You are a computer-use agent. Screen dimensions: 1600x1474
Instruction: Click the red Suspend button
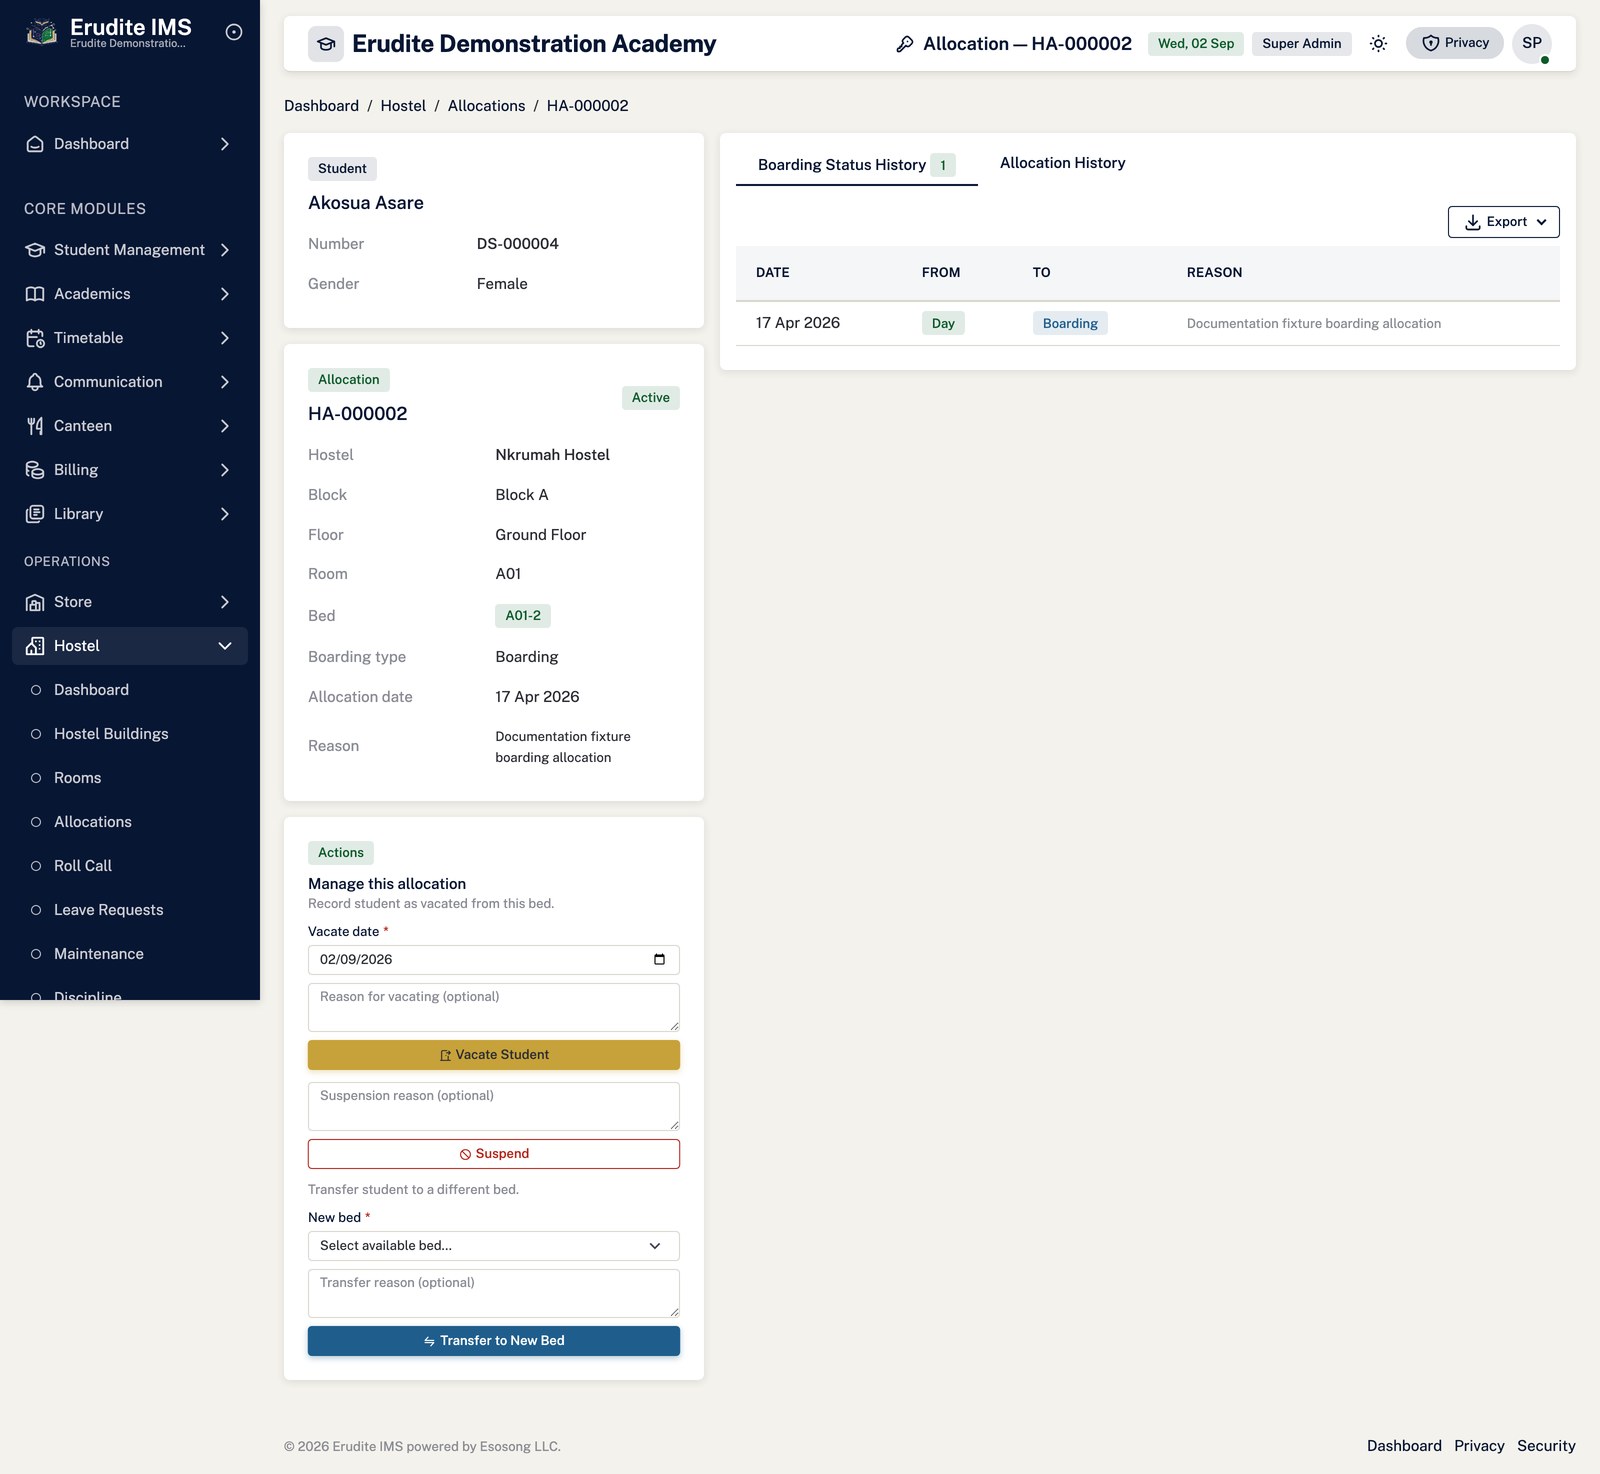[494, 1154]
